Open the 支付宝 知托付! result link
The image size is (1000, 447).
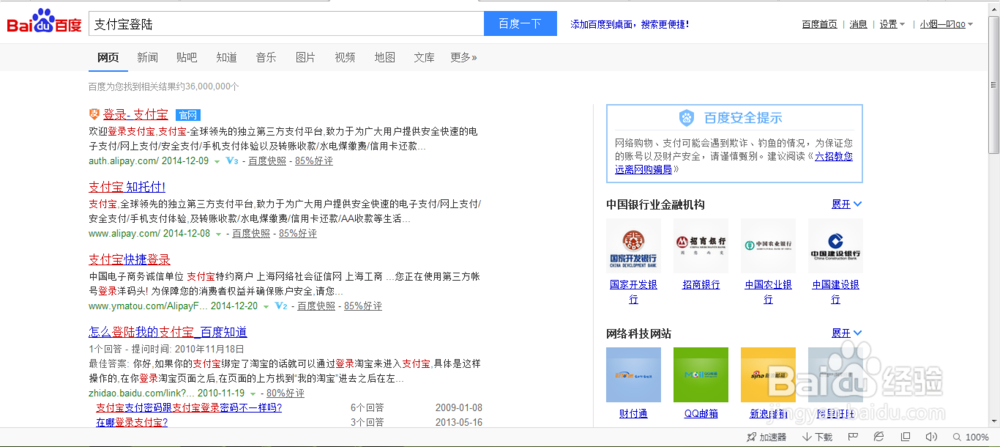(127, 187)
